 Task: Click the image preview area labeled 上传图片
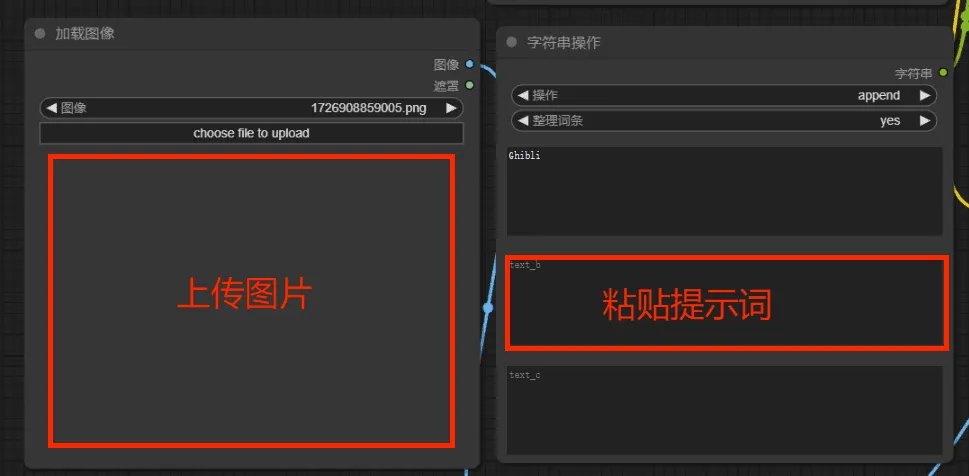pyautogui.click(x=251, y=300)
